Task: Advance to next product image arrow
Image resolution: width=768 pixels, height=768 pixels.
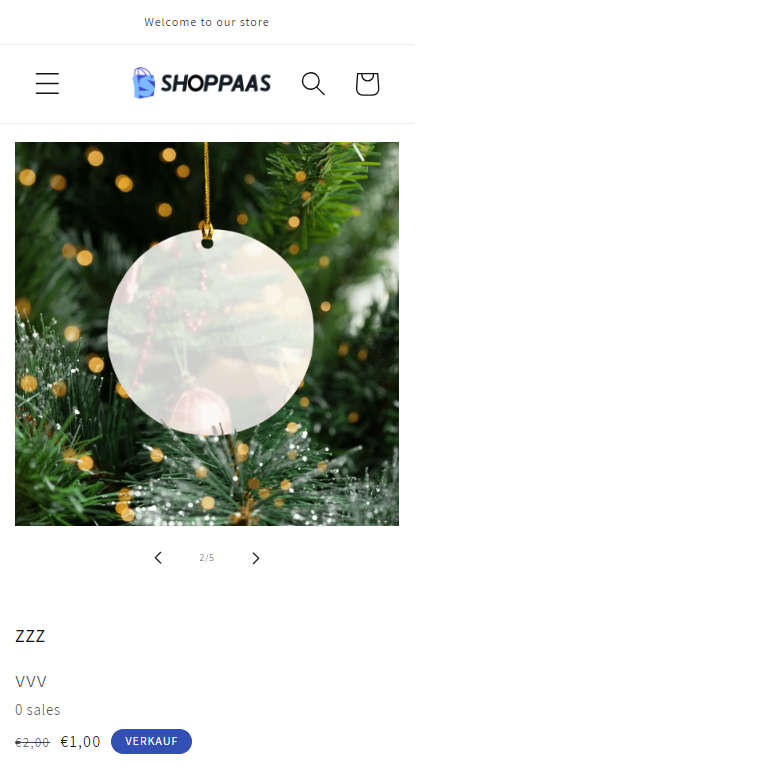Action: 256,558
